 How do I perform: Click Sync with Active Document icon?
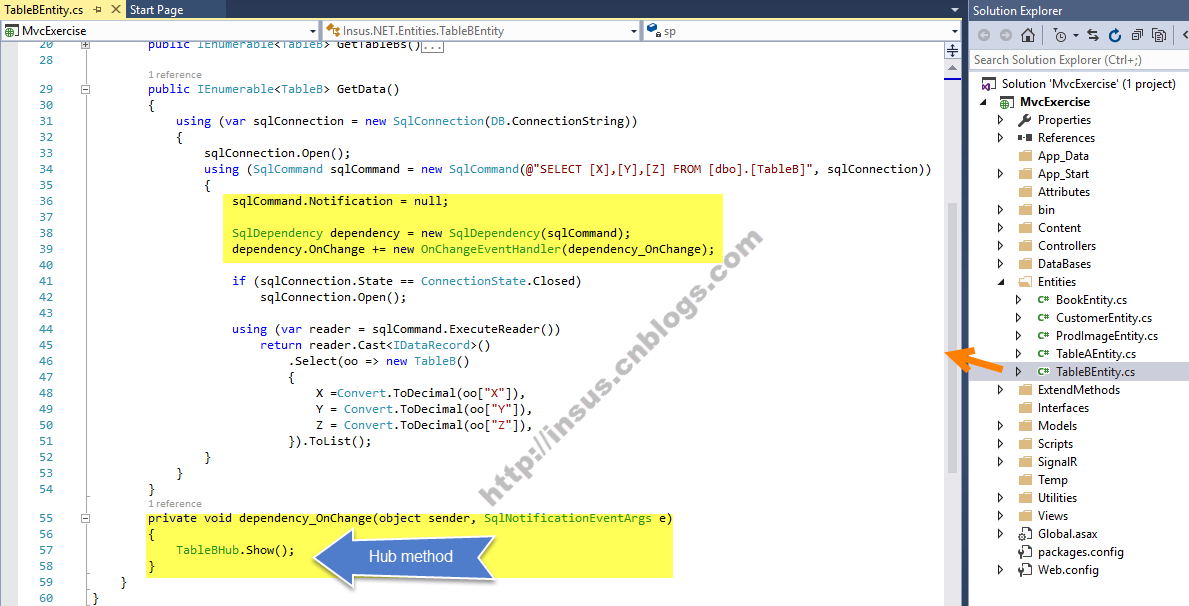coord(1093,35)
